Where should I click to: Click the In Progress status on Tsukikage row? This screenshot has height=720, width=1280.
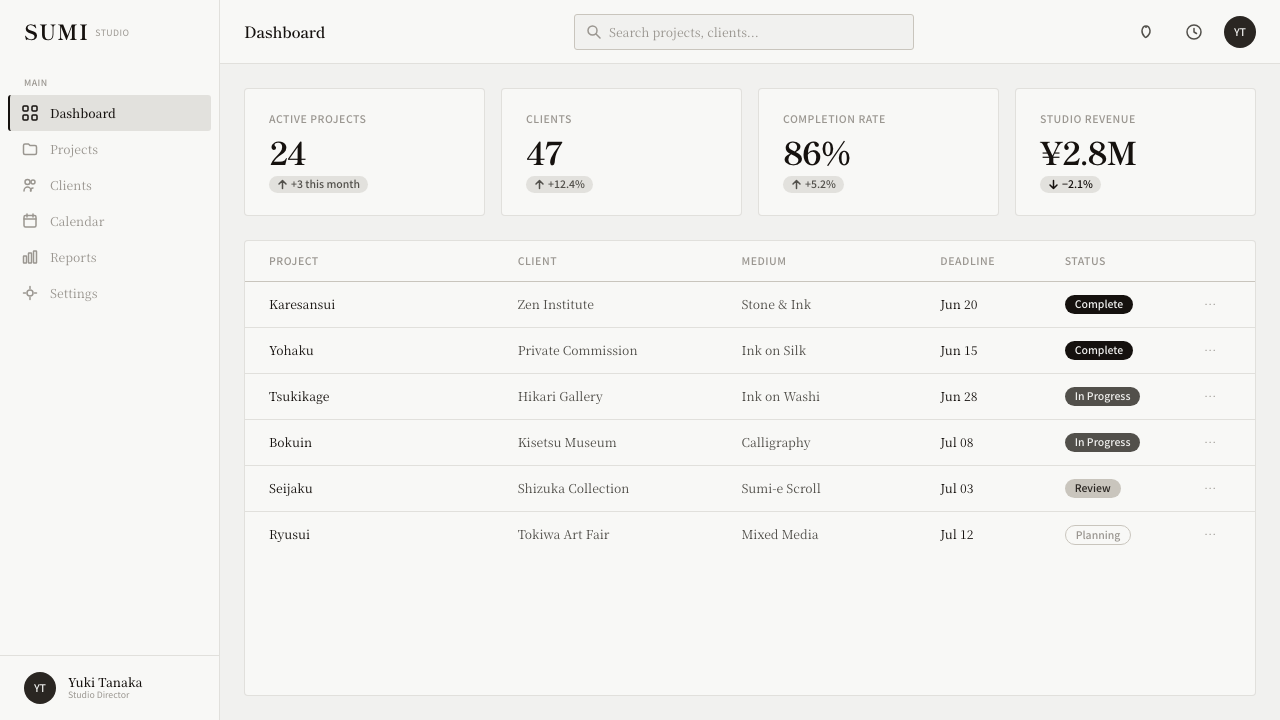click(x=1102, y=396)
